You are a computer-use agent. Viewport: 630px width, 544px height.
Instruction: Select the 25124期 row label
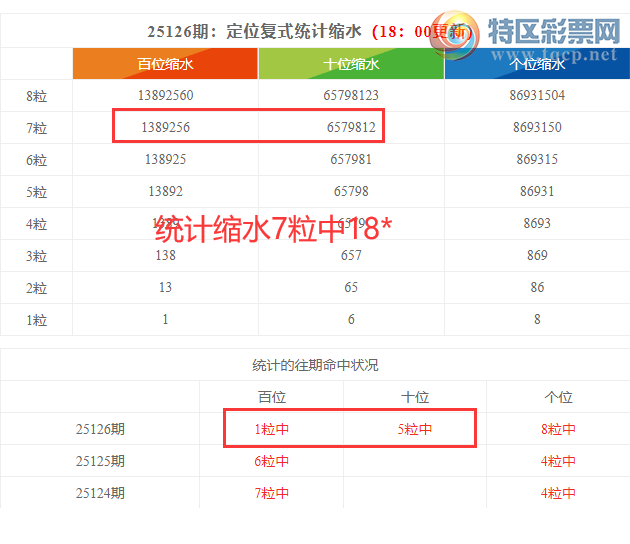pyautogui.click(x=100, y=493)
